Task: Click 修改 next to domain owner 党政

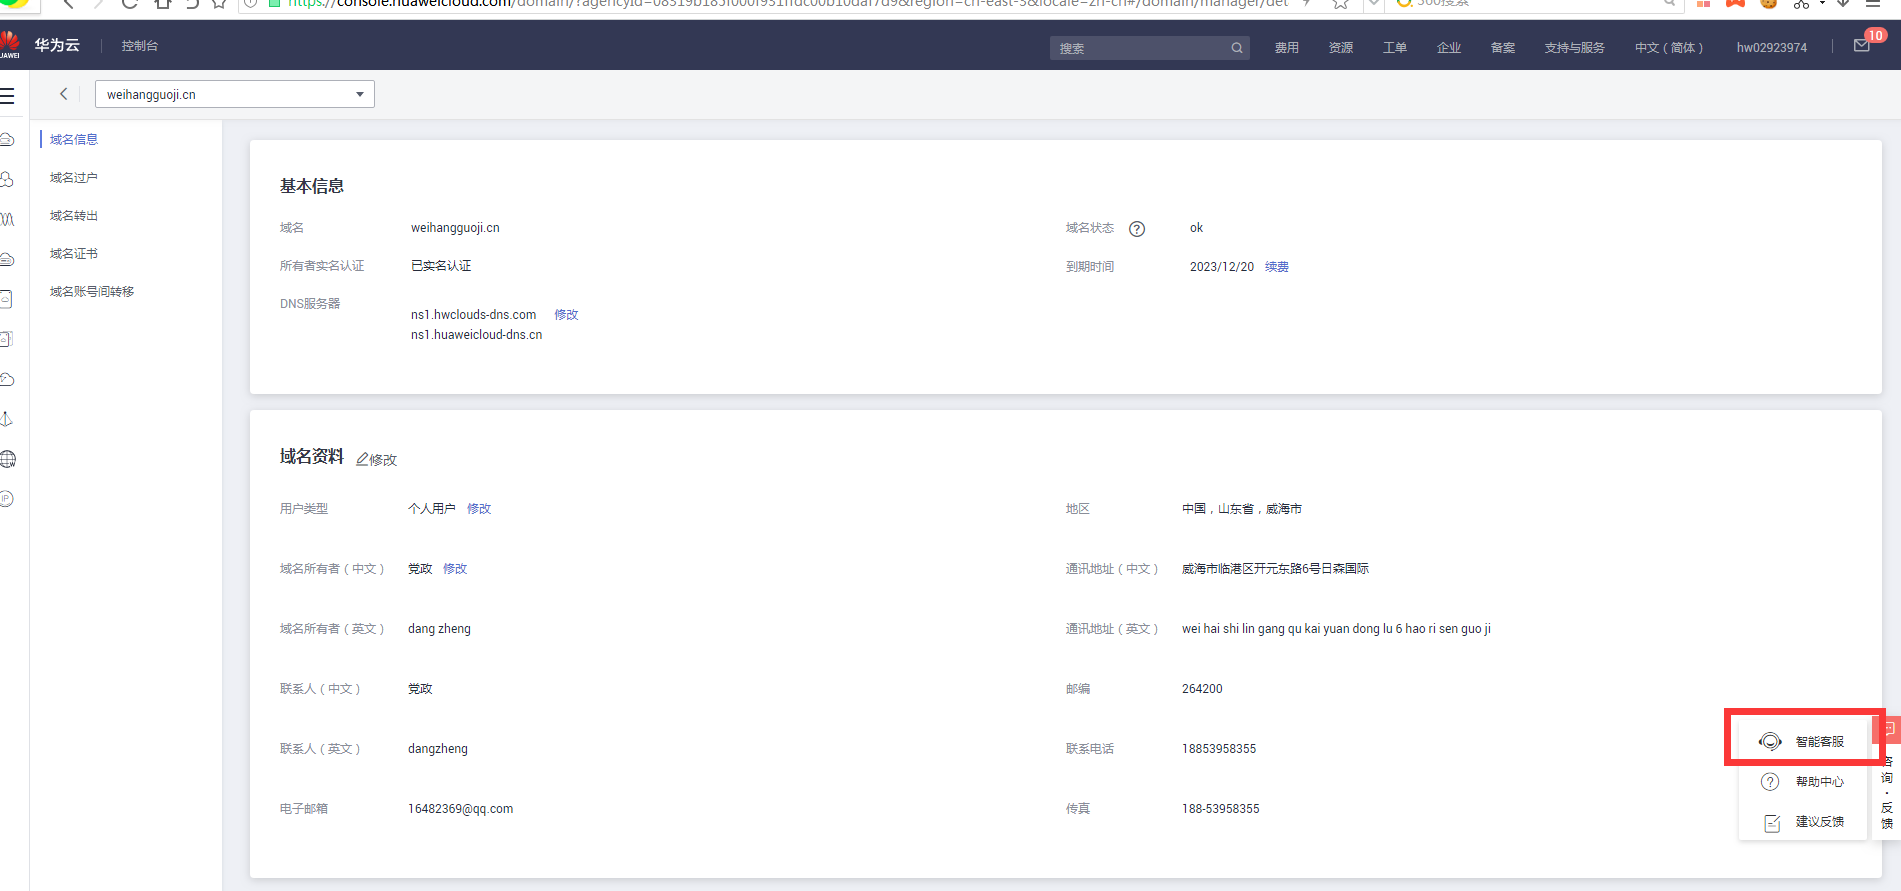Action: pyautogui.click(x=455, y=569)
